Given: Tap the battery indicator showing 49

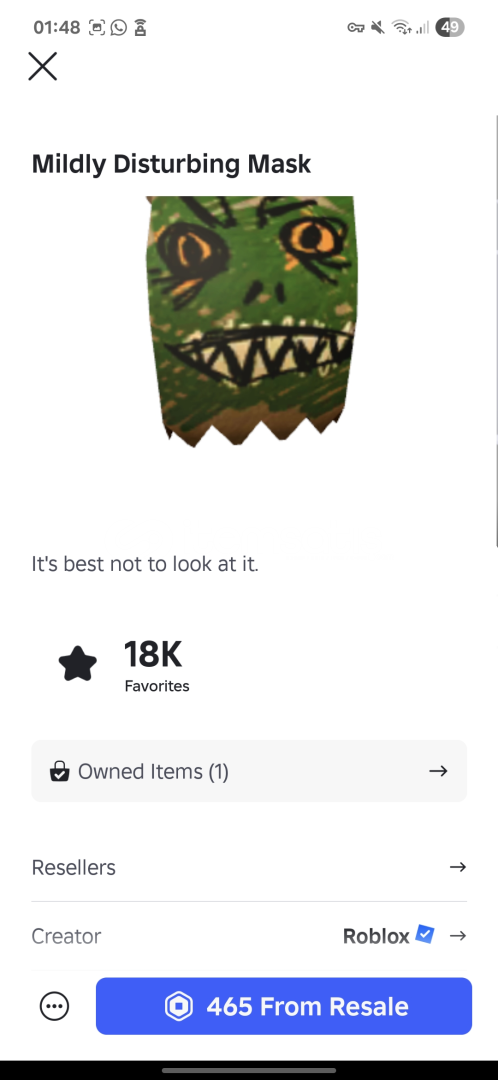Looking at the screenshot, I should point(450,28).
